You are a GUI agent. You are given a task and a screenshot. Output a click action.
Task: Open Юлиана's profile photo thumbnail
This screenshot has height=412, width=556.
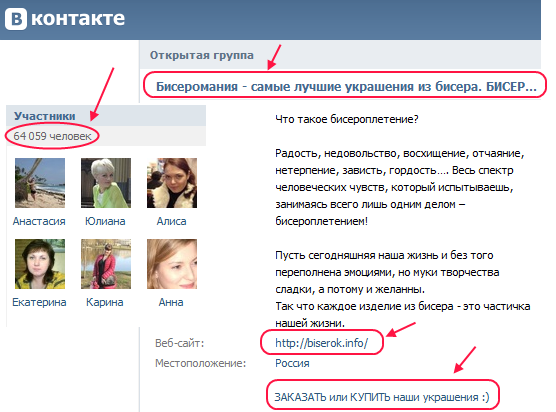tap(106, 183)
